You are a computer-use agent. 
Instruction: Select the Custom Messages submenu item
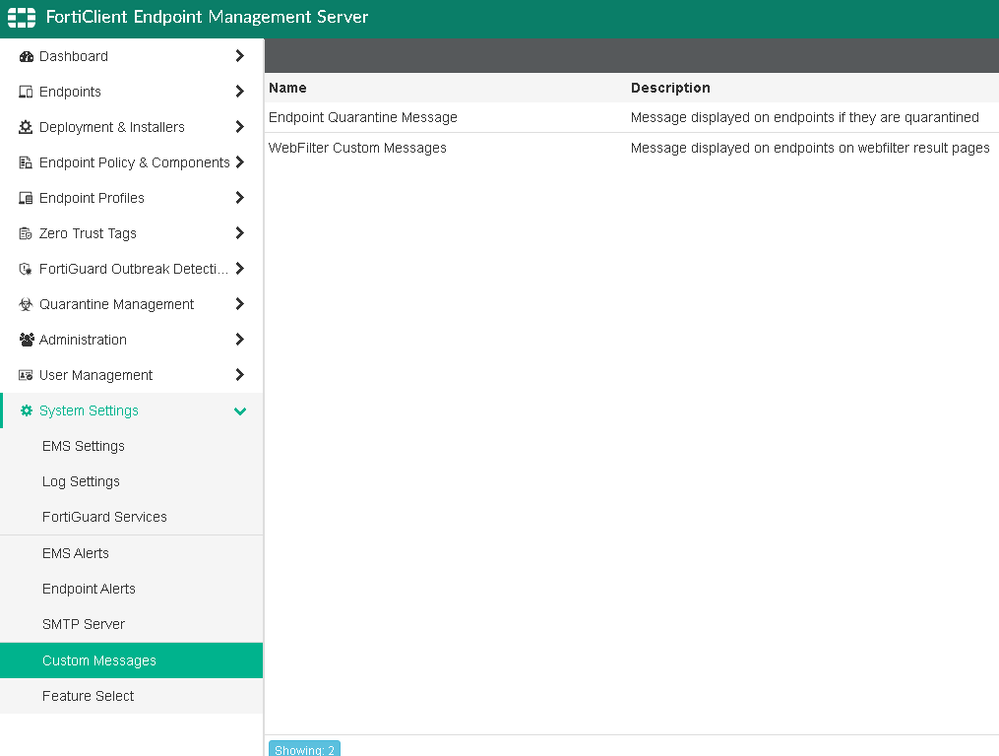tap(131, 660)
